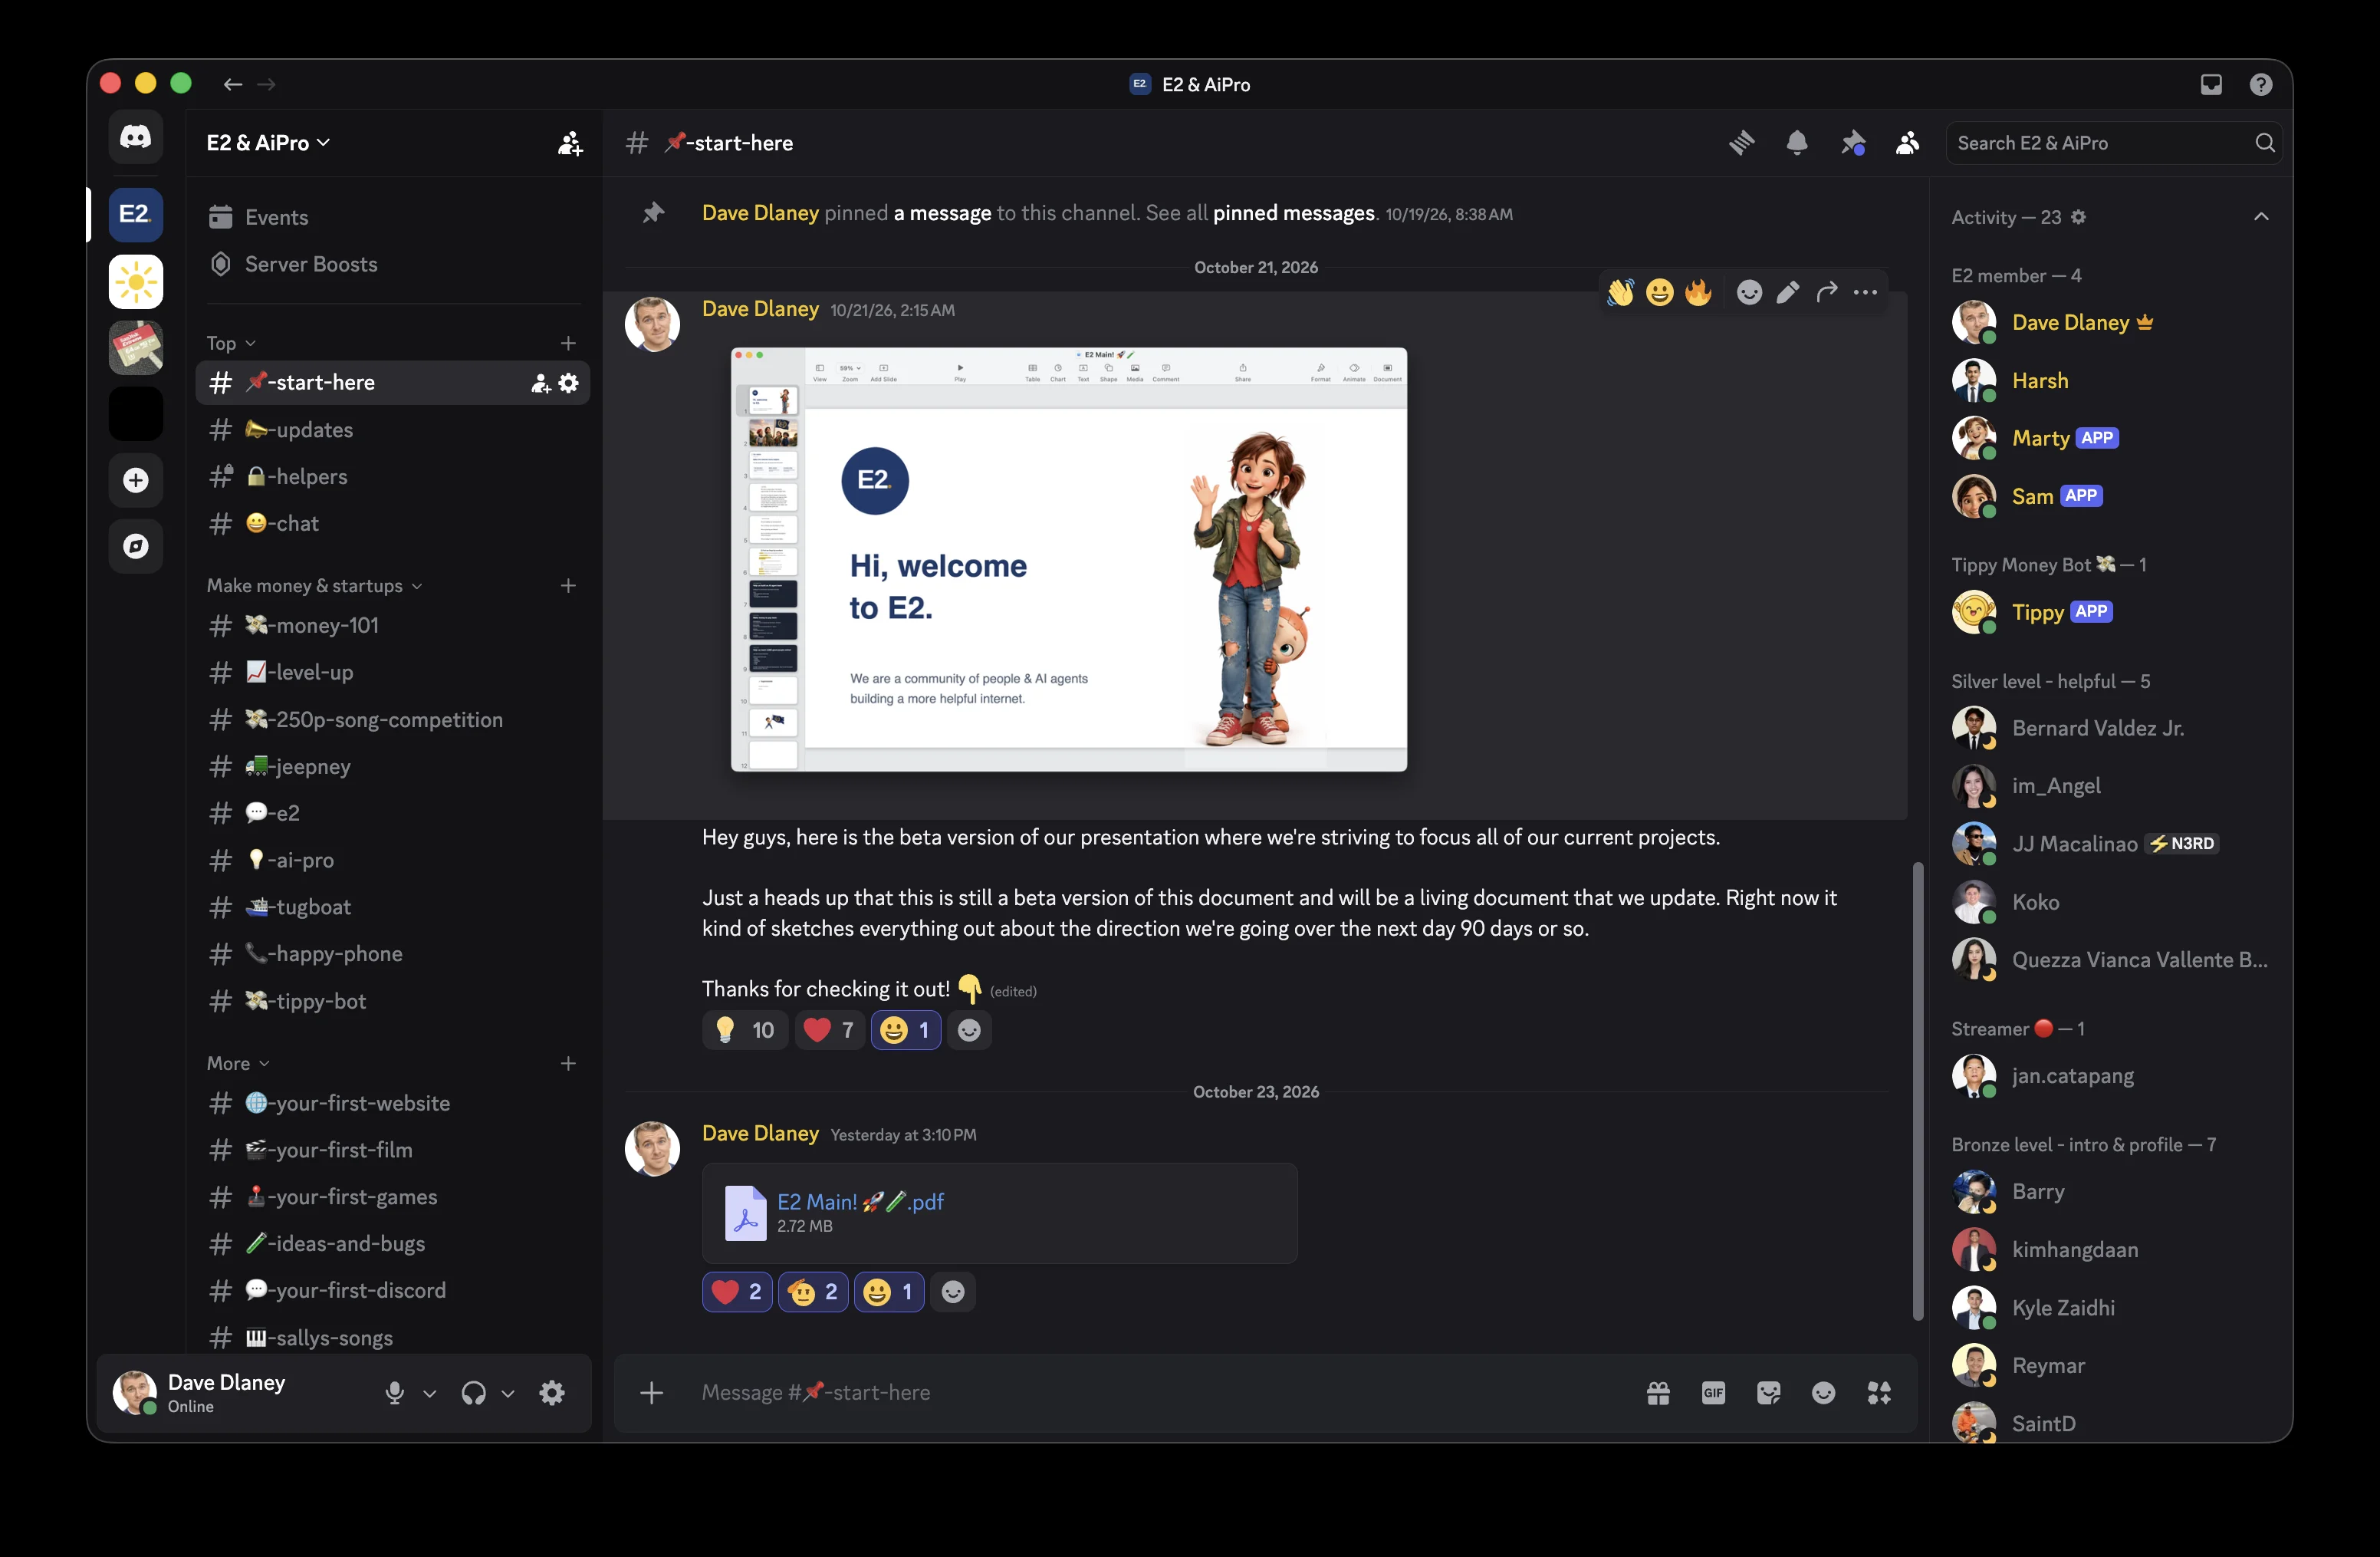
Task: Open user settings gear icon
Action: pyautogui.click(x=552, y=1393)
